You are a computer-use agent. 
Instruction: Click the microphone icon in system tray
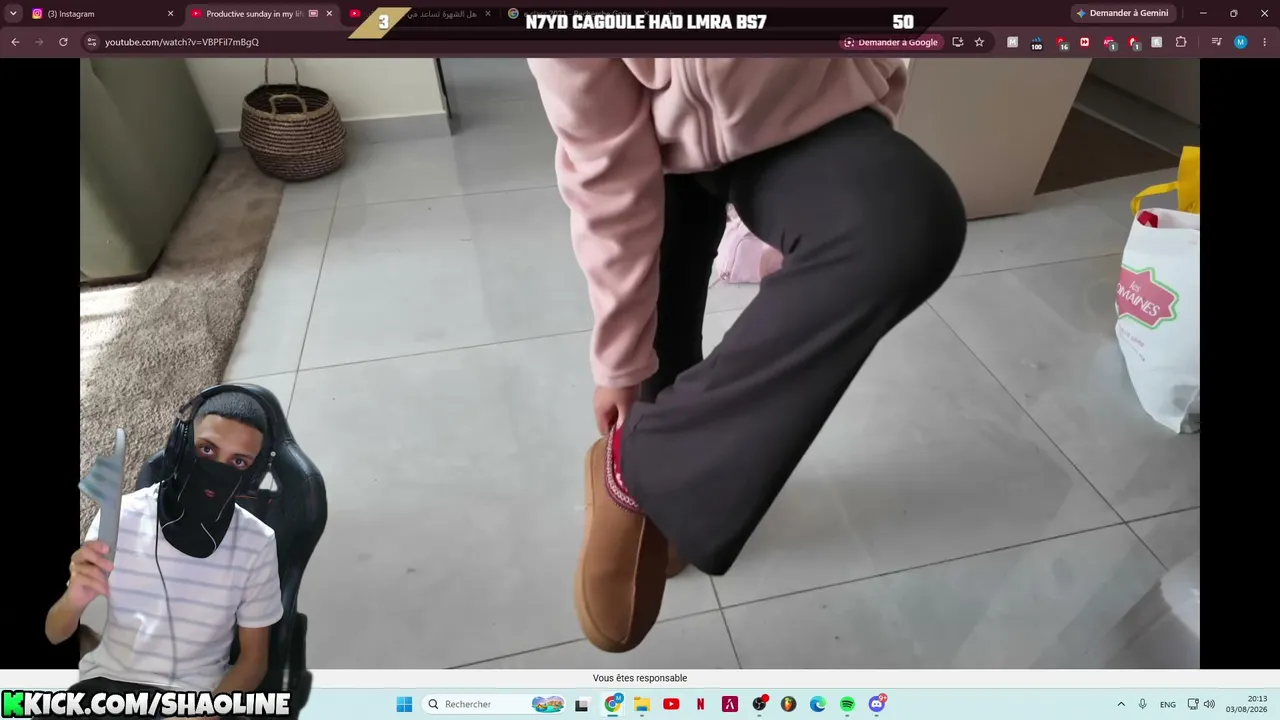(x=1143, y=704)
